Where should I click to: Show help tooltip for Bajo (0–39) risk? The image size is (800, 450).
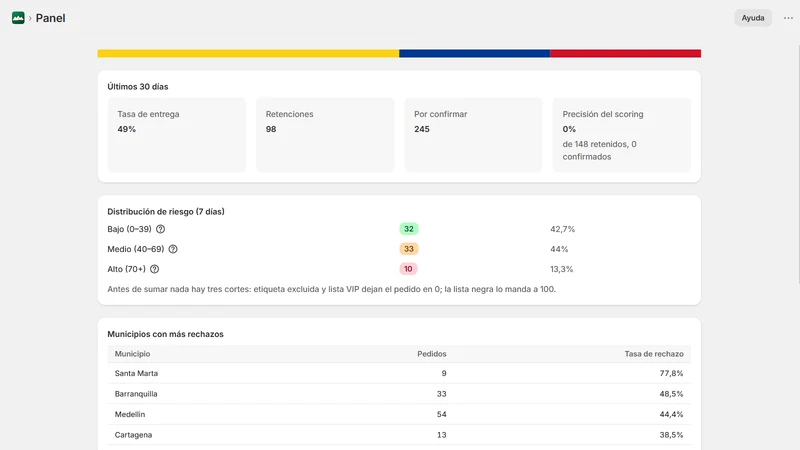click(160, 229)
